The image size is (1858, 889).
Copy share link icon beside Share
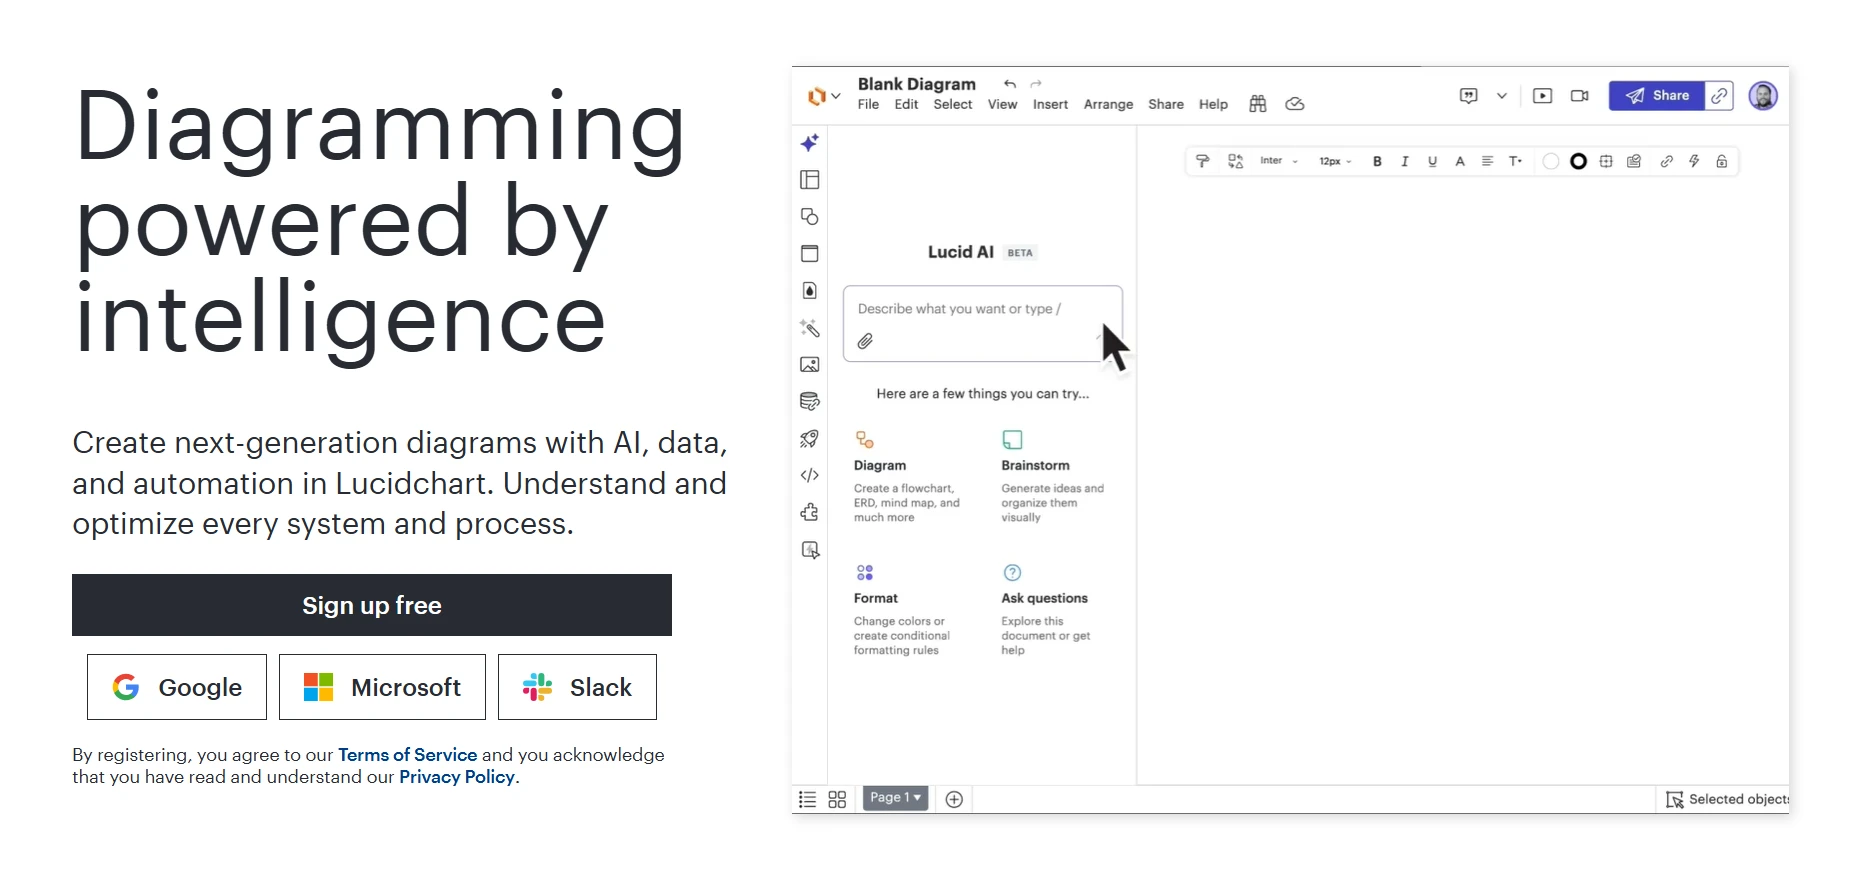pyautogui.click(x=1719, y=96)
